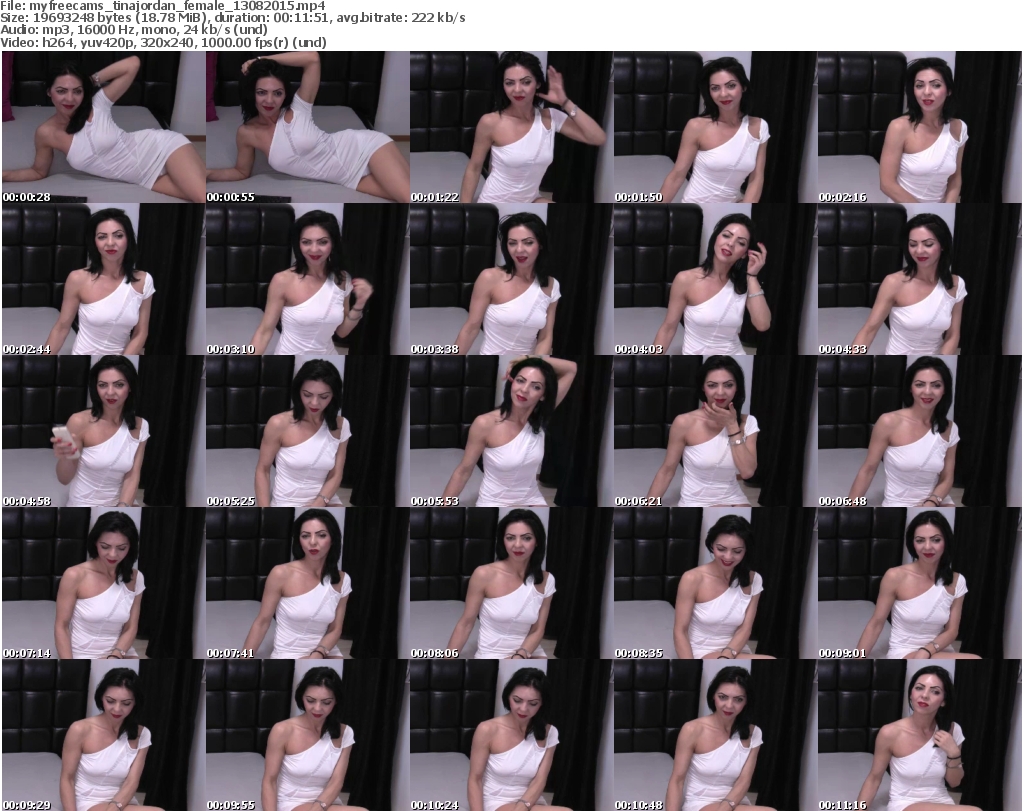Choose the frame stamped 00:03:38

tap(511, 279)
